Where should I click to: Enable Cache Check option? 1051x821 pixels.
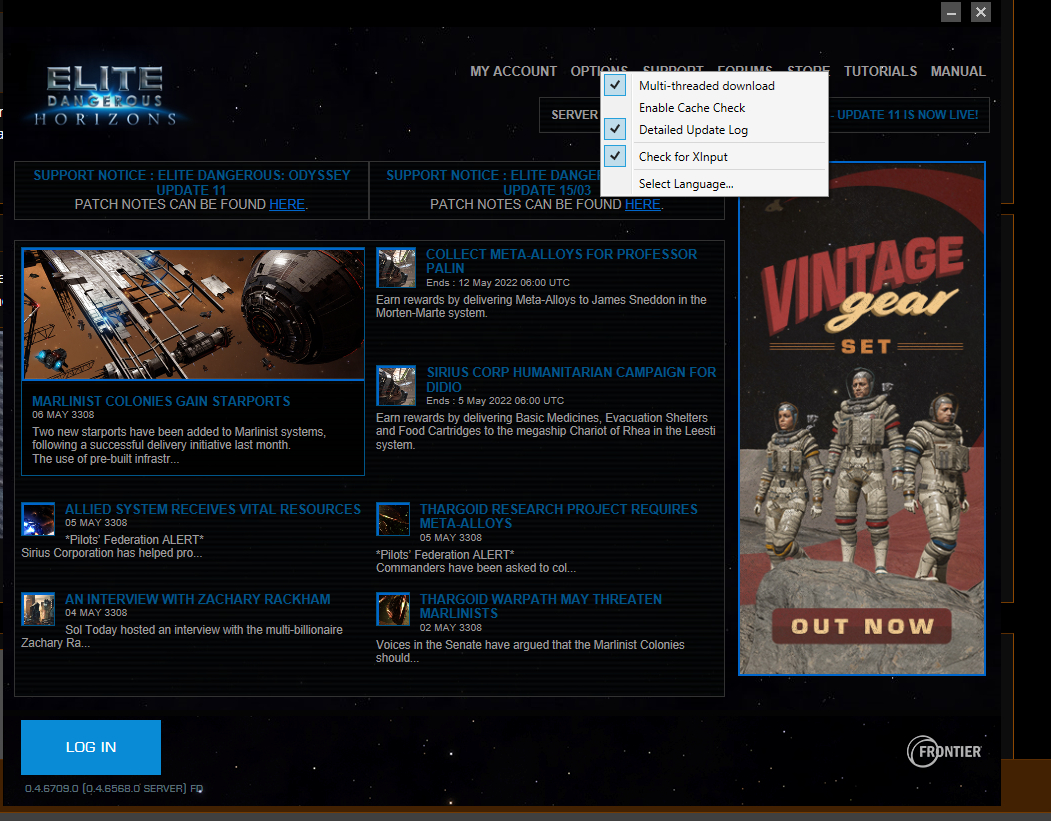pyautogui.click(x=714, y=108)
